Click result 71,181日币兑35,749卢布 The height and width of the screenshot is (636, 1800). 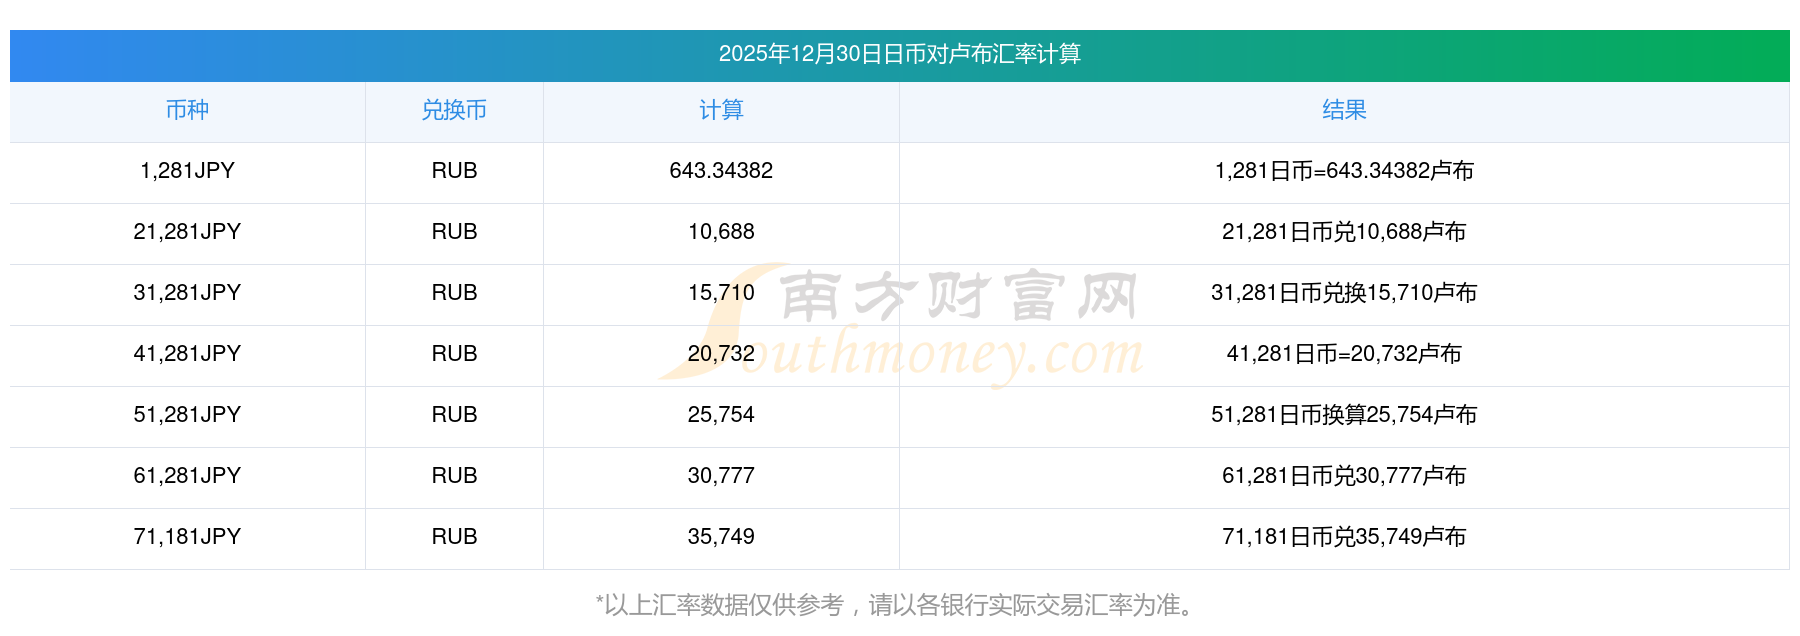coord(1344,537)
